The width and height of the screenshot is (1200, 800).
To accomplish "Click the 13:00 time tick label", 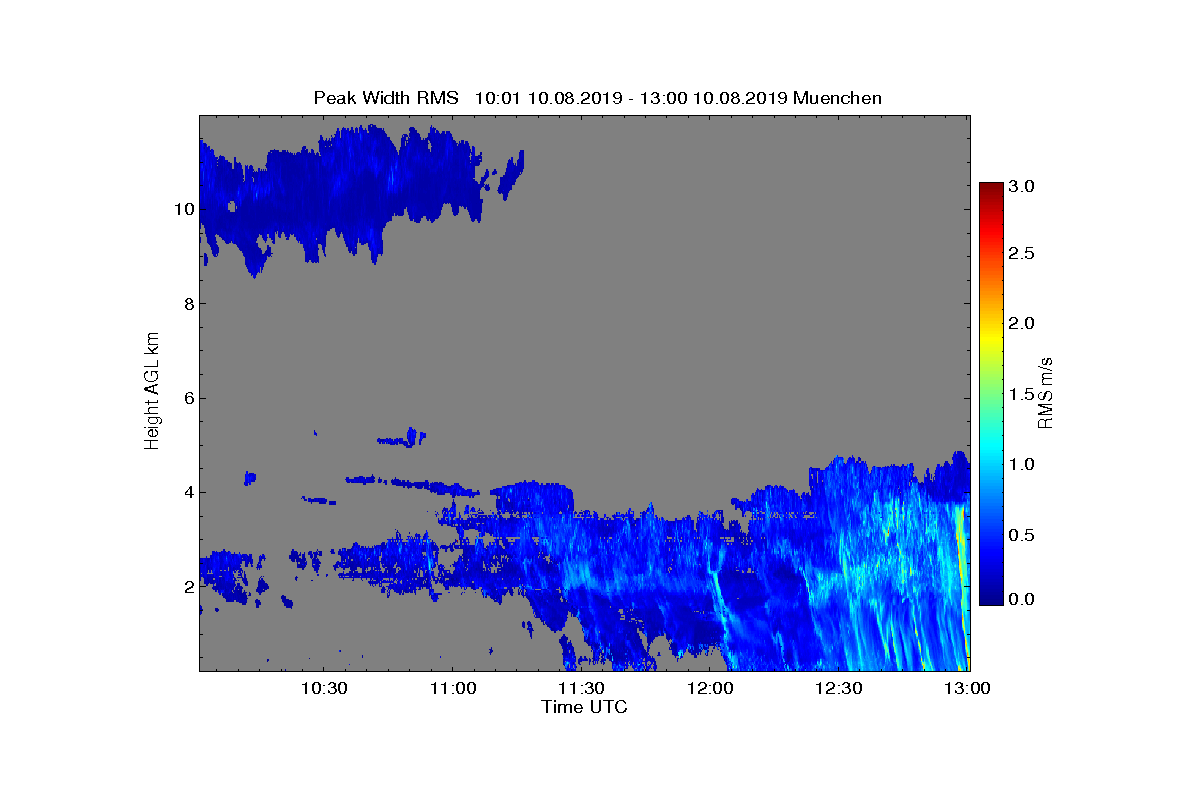I will click(x=967, y=688).
